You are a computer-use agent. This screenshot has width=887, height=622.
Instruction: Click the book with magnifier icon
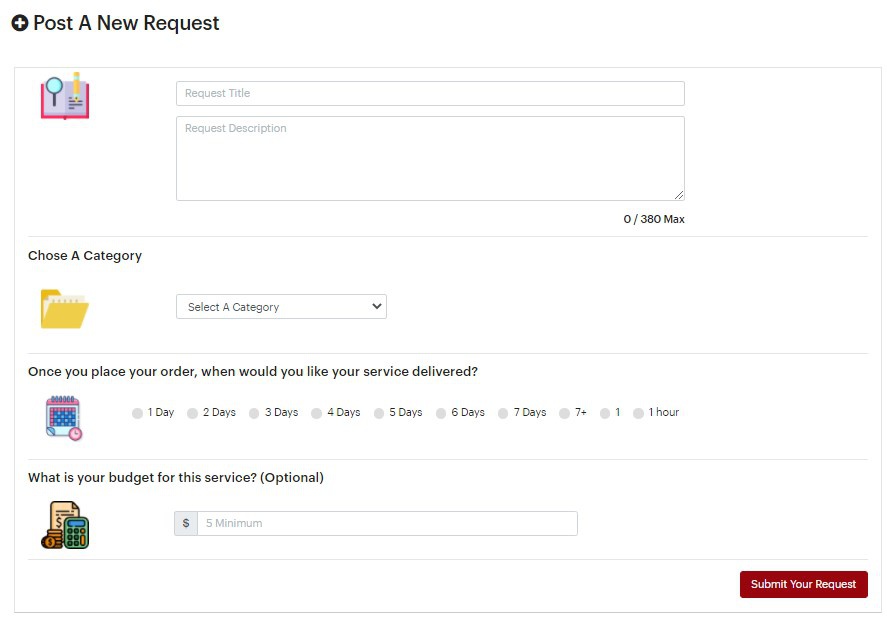point(65,97)
